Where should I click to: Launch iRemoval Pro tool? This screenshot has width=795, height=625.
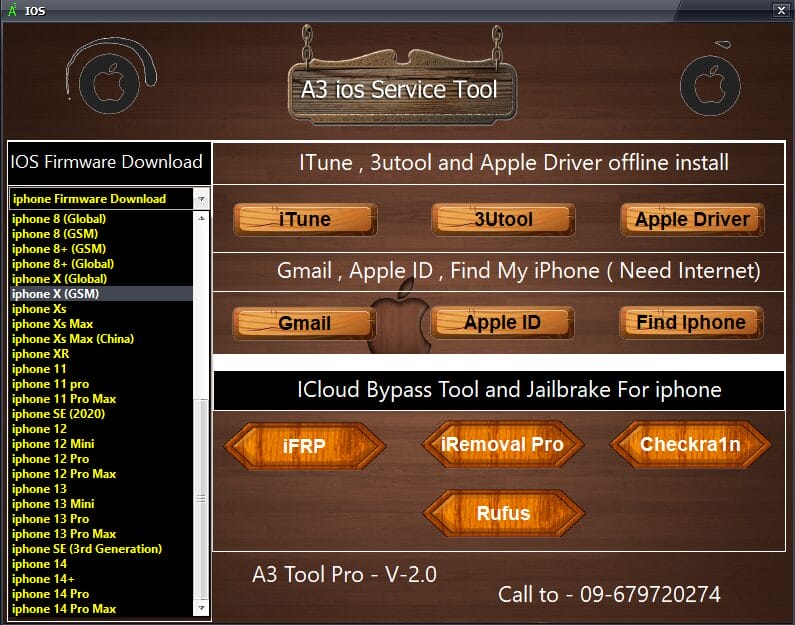[502, 444]
